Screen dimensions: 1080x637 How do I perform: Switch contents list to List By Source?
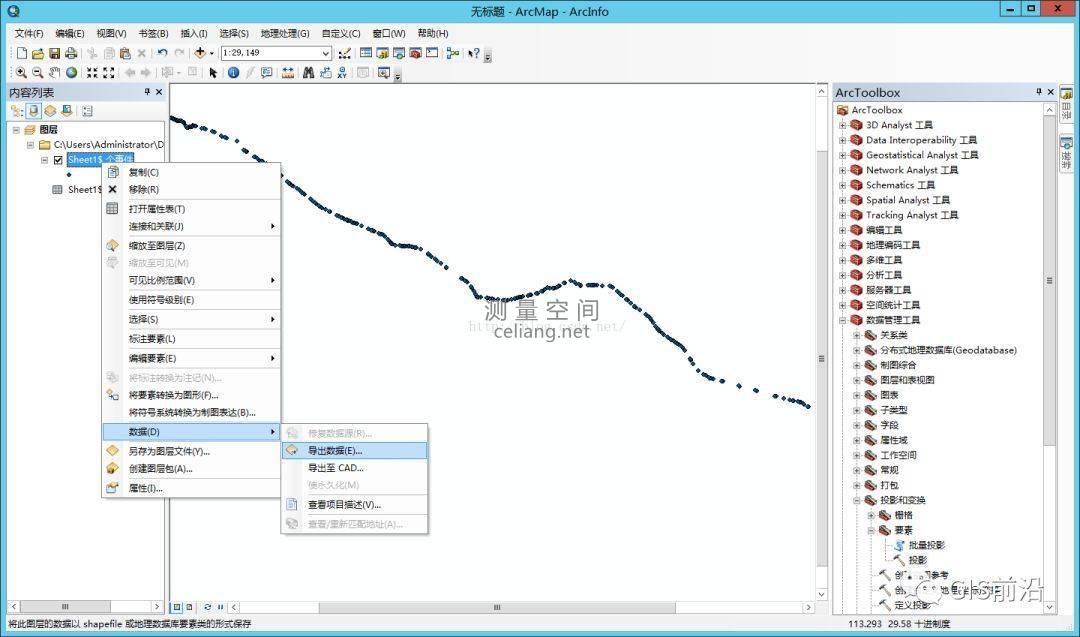coord(34,111)
